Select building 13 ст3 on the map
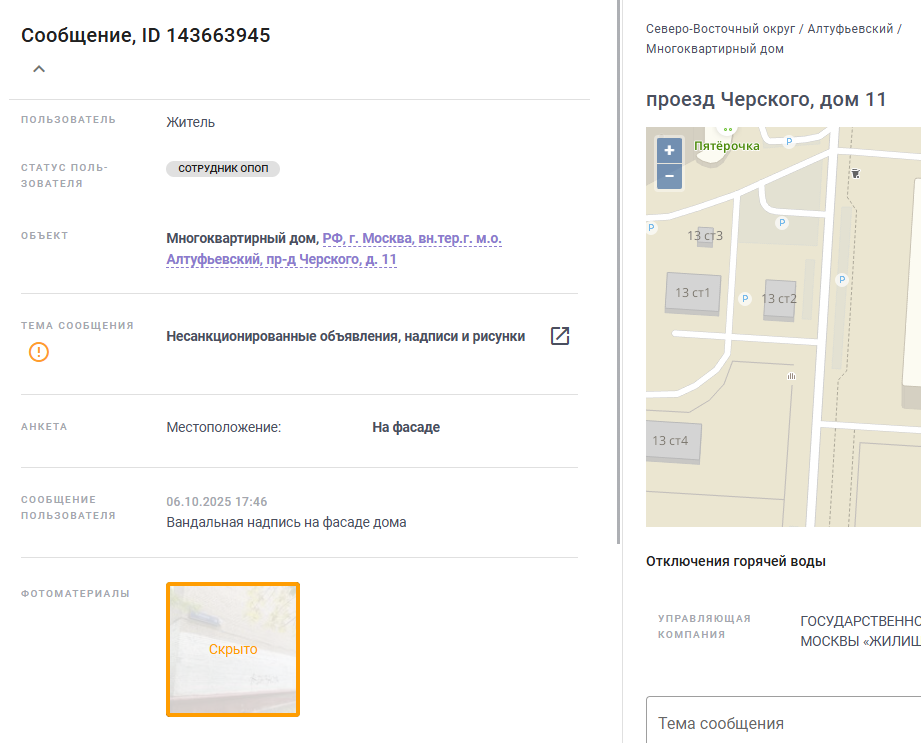 (705, 236)
